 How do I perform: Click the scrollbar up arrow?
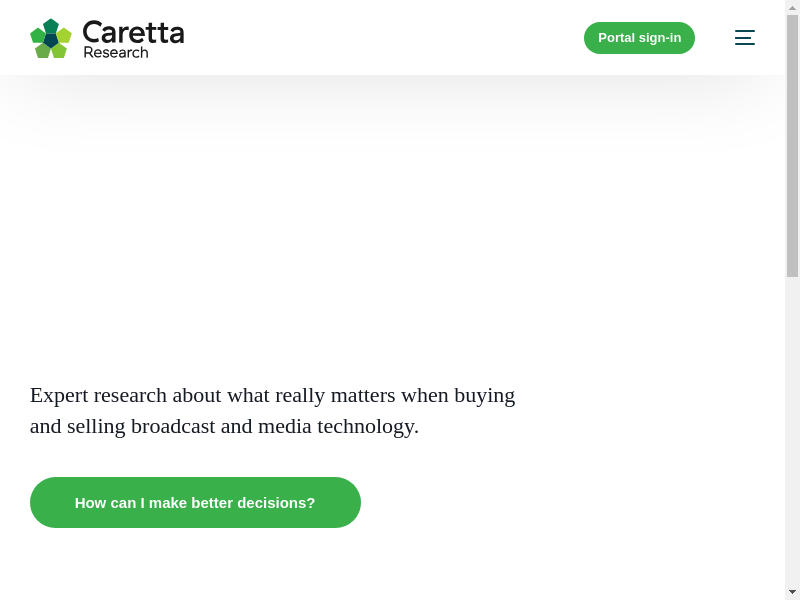792,7
